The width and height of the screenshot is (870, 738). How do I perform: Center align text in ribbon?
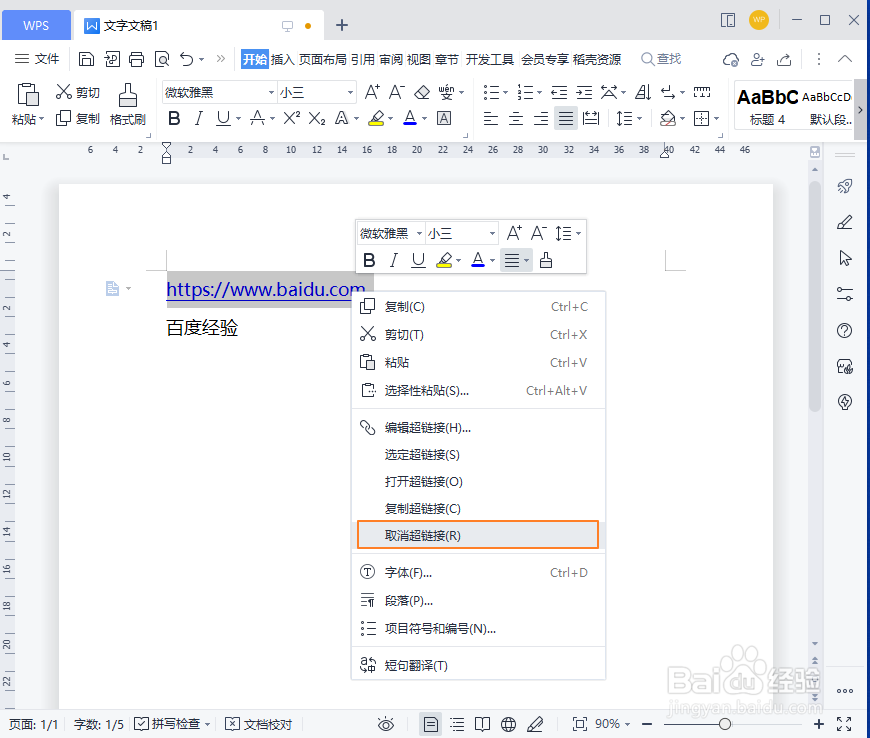tap(516, 118)
